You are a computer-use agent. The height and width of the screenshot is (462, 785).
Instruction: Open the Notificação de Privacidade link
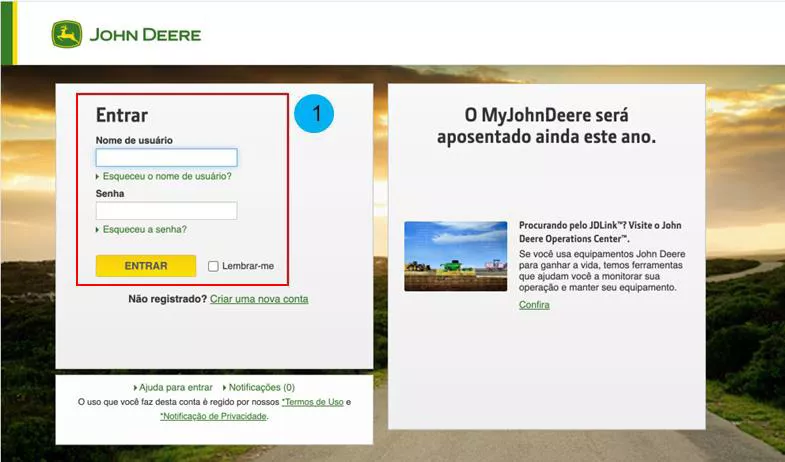tap(213, 416)
